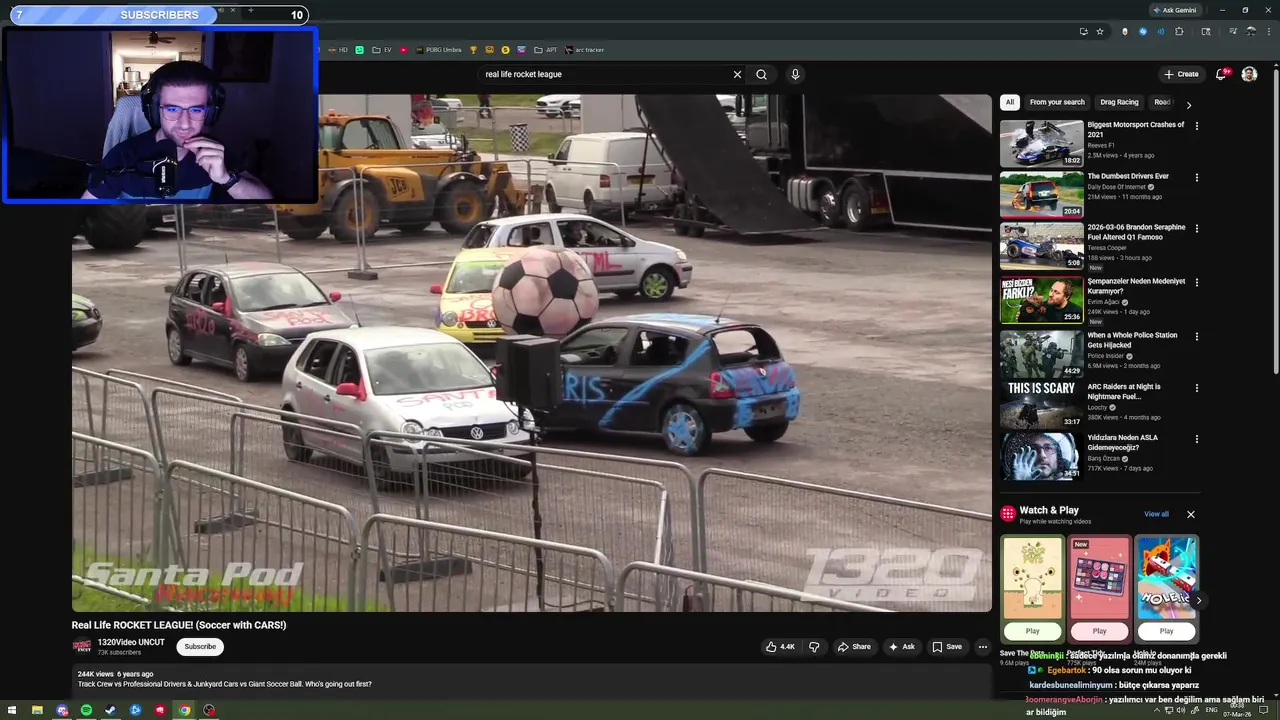Show hidden system tray icons

1158,710
